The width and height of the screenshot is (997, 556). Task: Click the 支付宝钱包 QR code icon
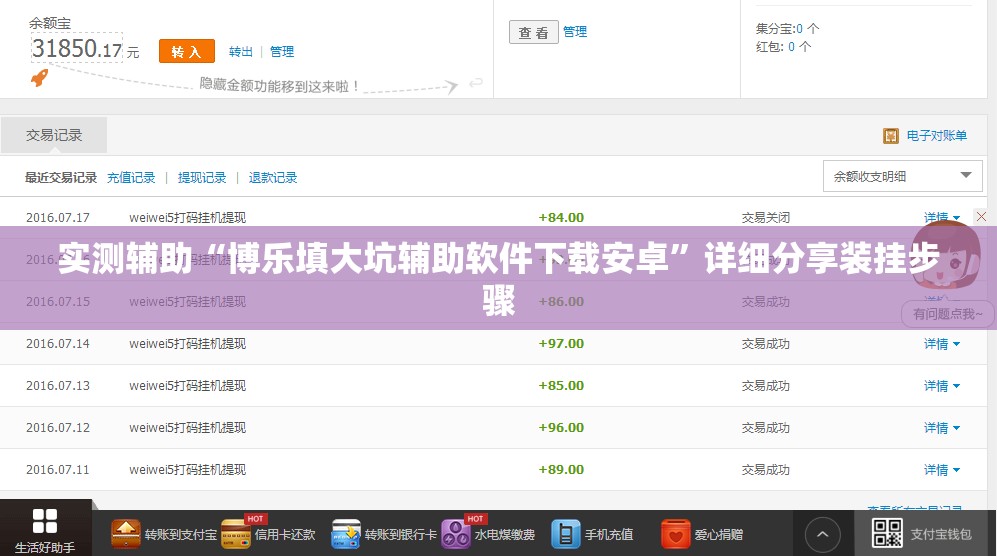tap(887, 533)
